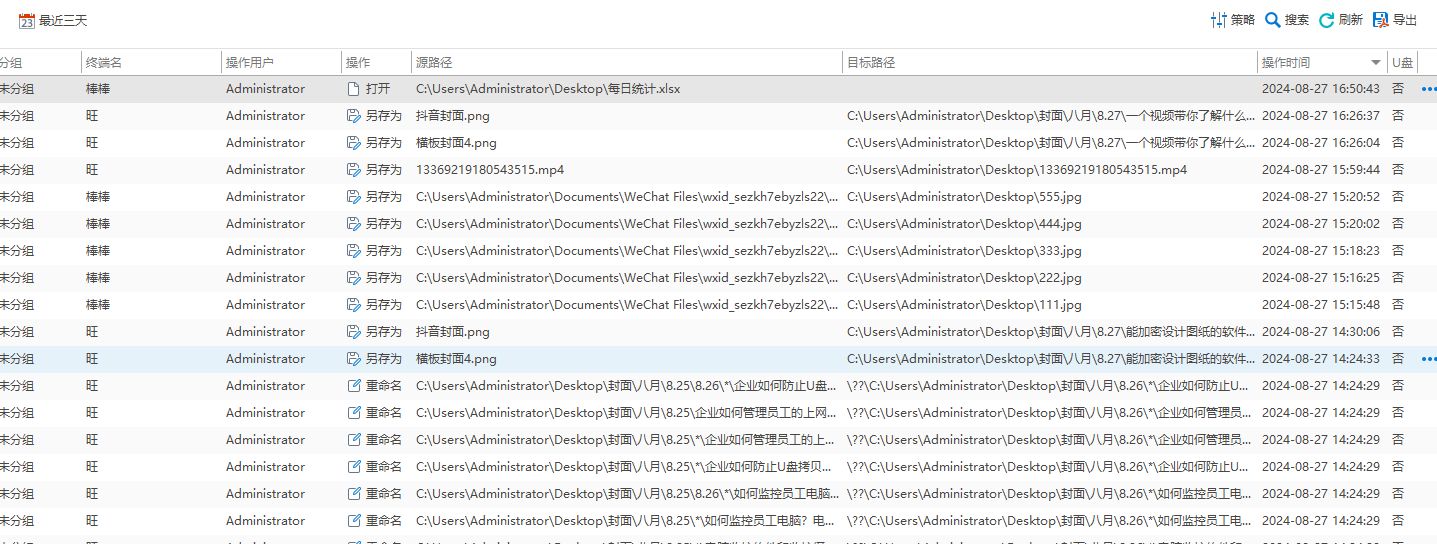Screen dimensions: 1437x544
Task: Open more options for 14:24:33 row
Action: coord(1428,359)
